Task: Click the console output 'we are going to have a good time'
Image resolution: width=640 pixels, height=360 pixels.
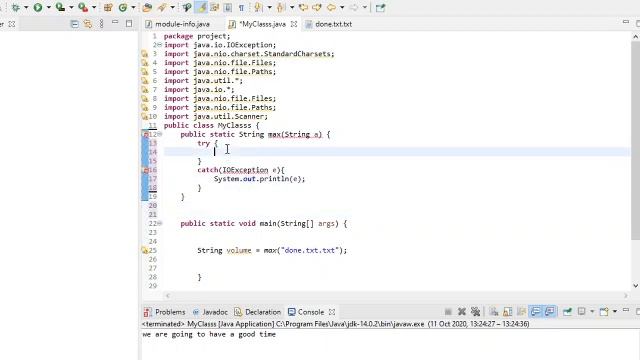Action: click(209, 334)
